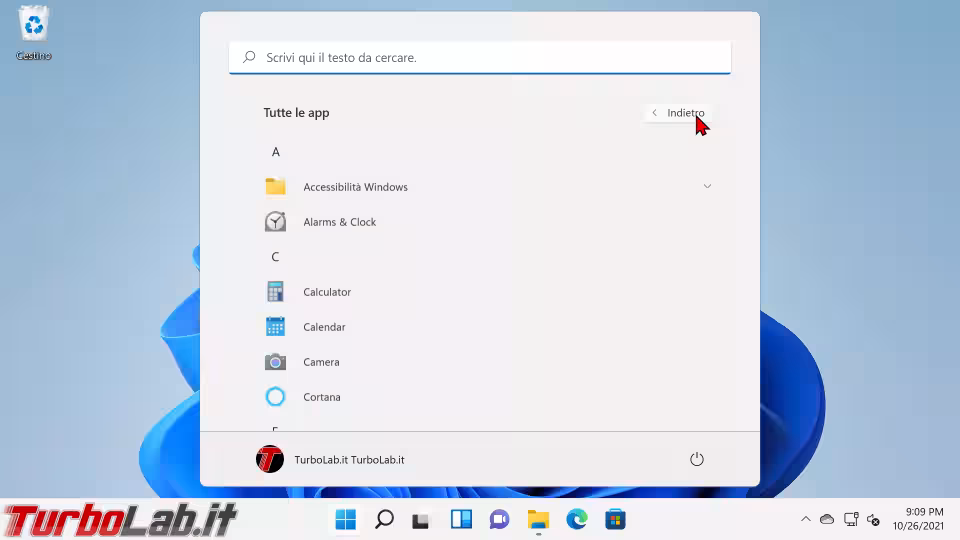Open Cortana from the app list
This screenshot has height=540, width=960.
click(x=321, y=397)
